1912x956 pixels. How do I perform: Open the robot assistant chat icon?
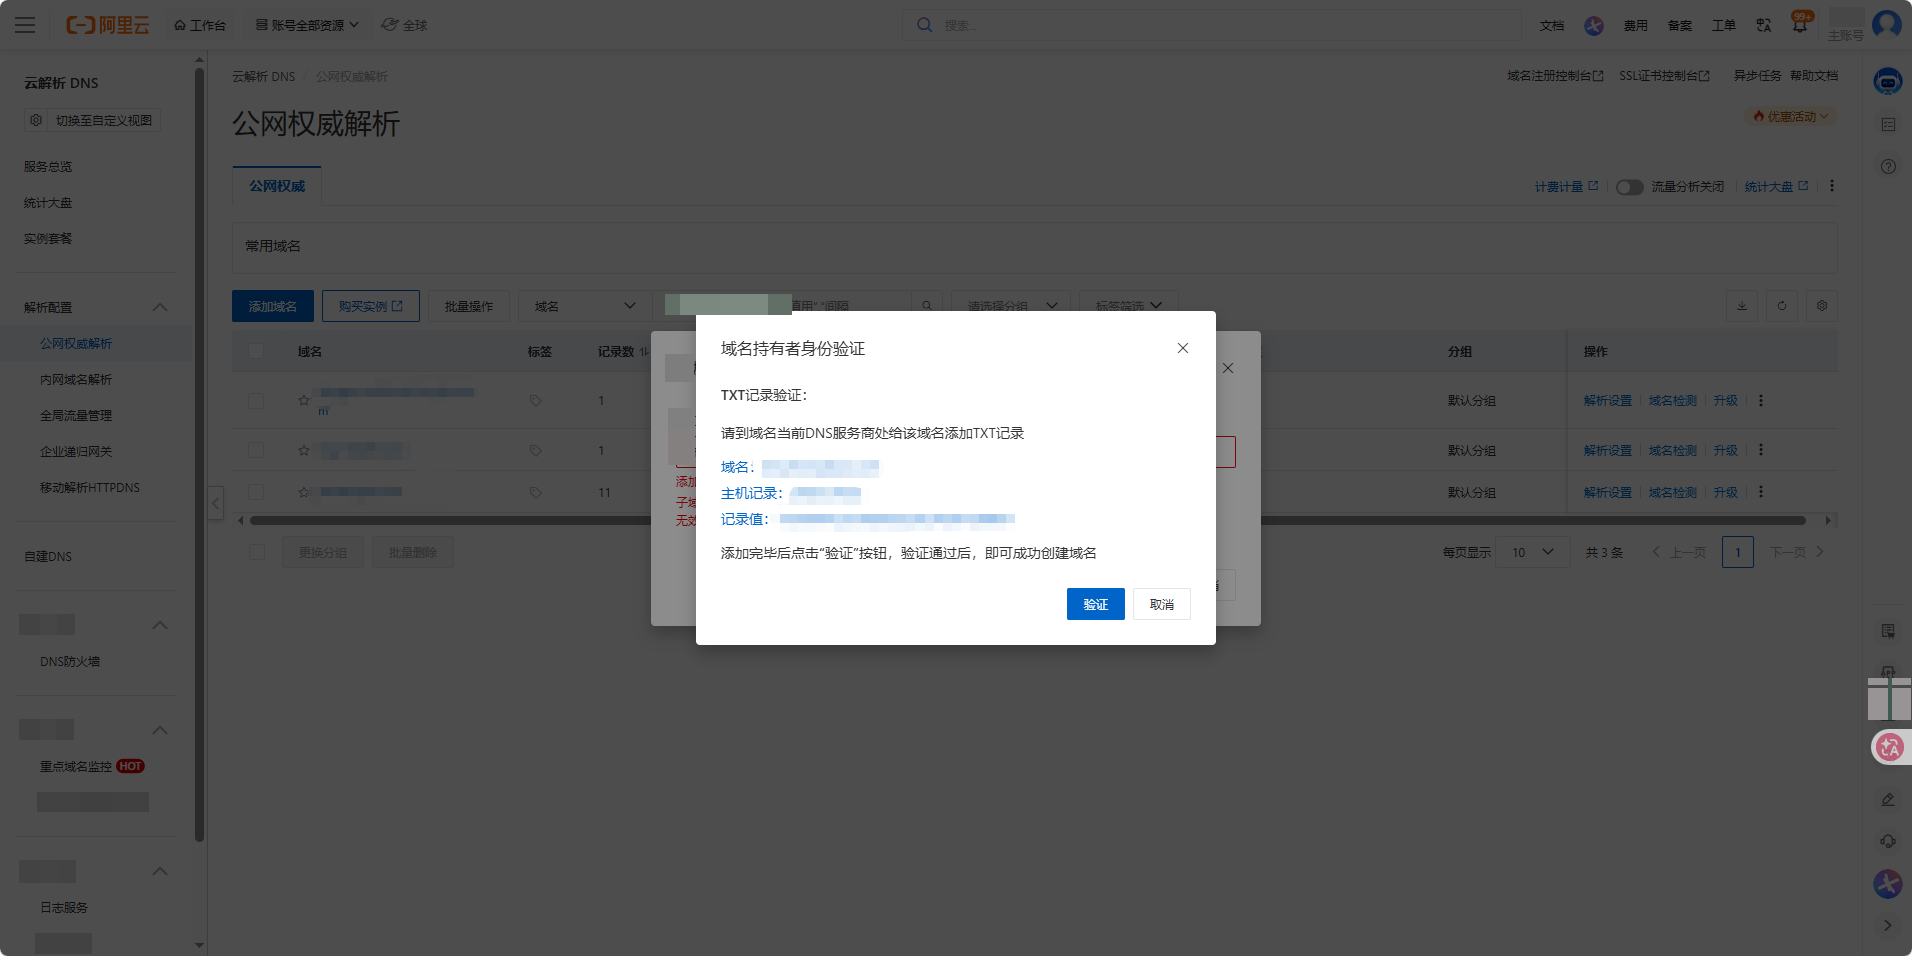click(x=1888, y=82)
